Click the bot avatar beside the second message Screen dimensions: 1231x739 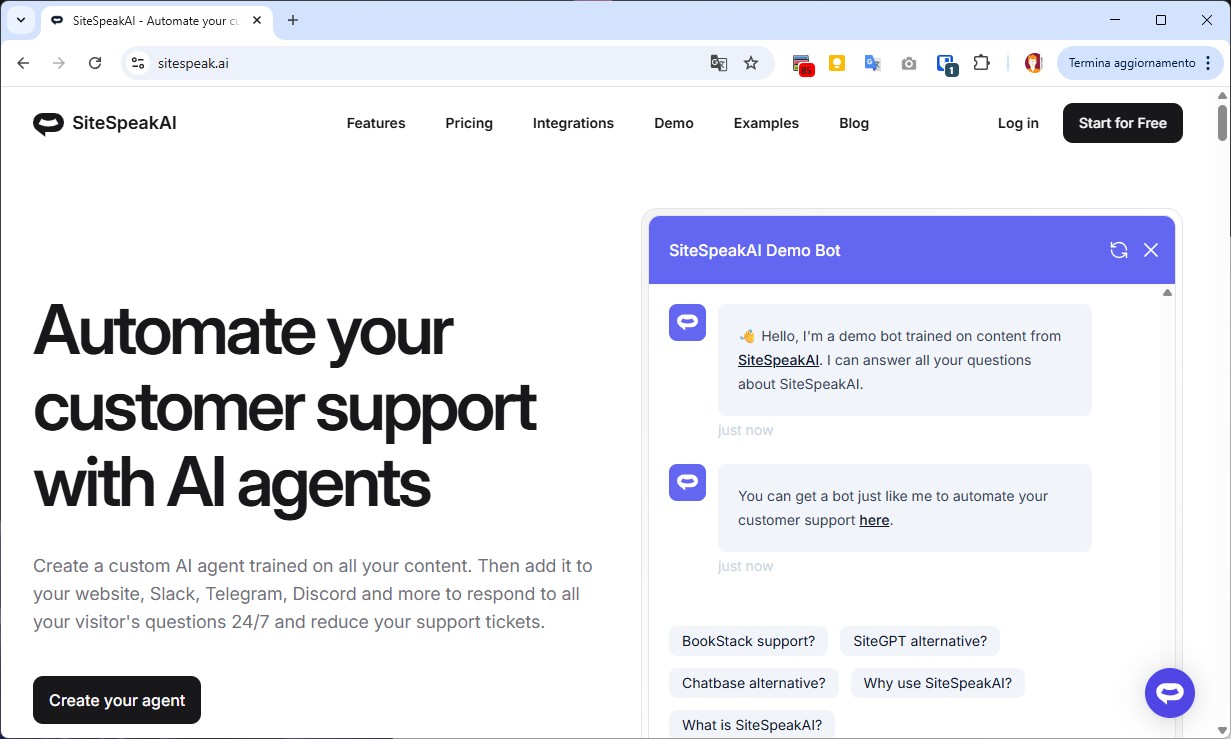coord(687,482)
